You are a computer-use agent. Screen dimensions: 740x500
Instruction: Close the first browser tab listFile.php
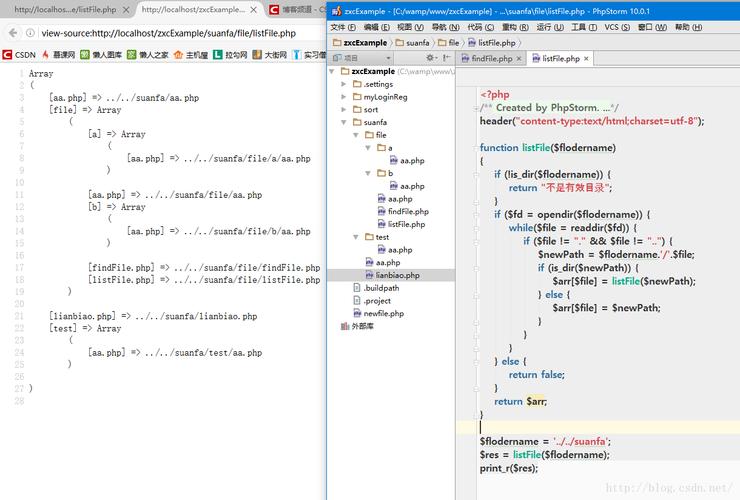pyautogui.click(x=126, y=9)
